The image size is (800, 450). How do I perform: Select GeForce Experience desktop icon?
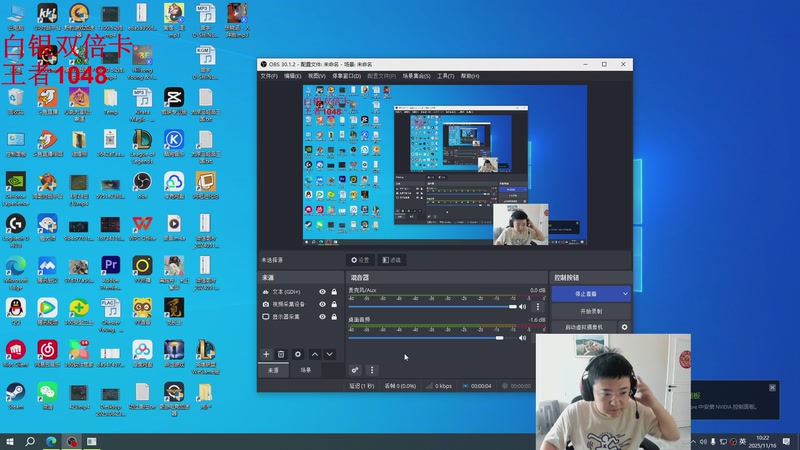(16, 189)
